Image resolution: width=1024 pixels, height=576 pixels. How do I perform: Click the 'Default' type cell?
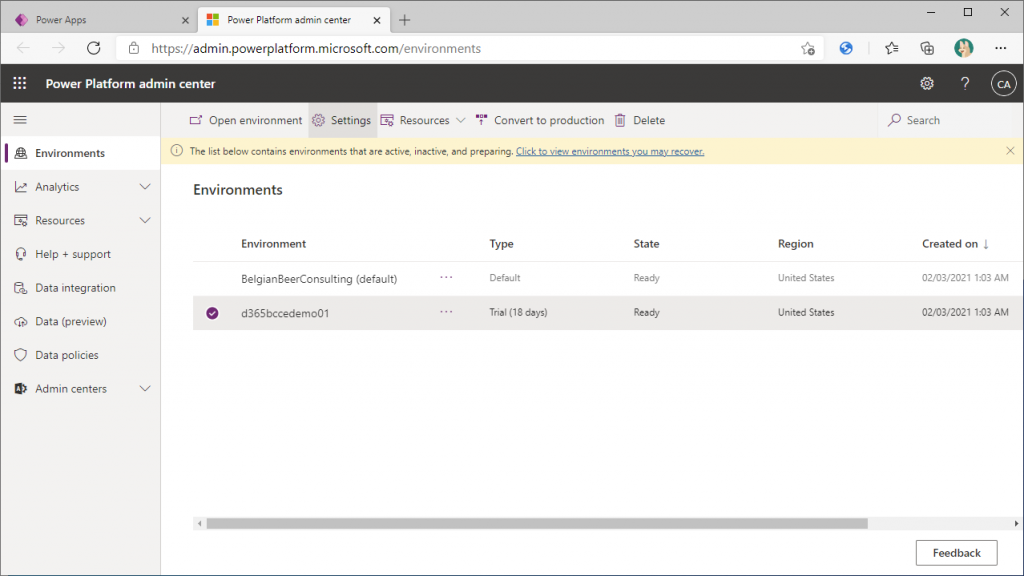pyautogui.click(x=505, y=278)
